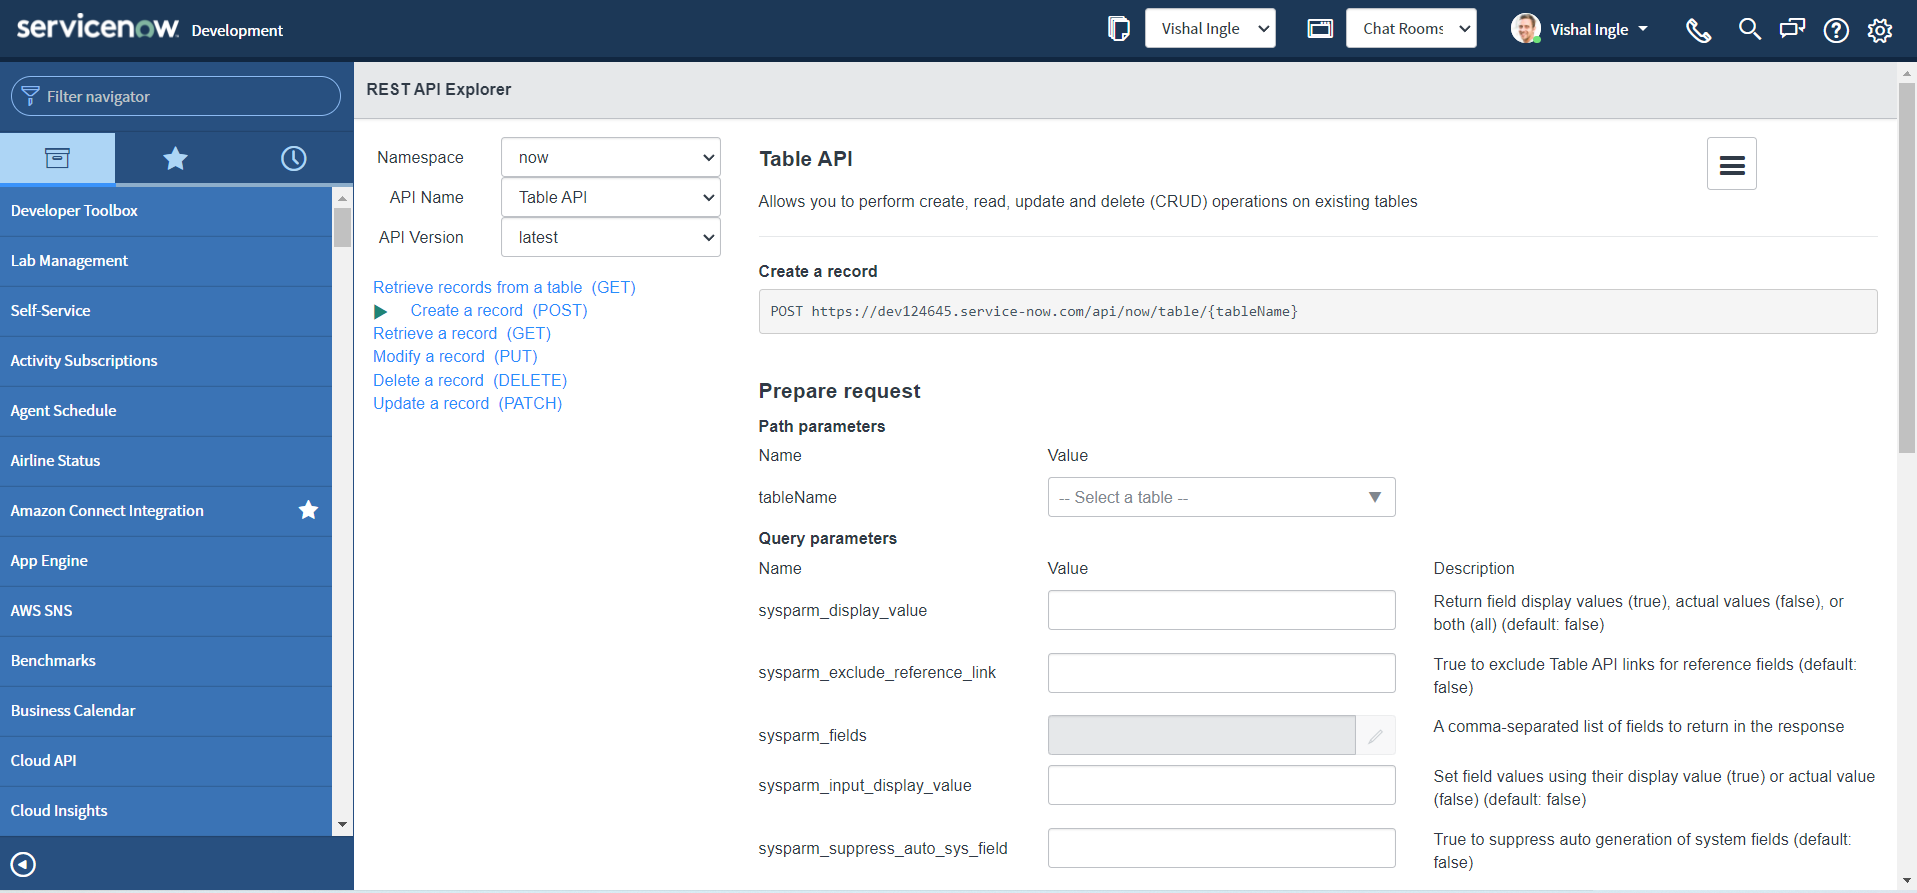Open the update set Vishal Ingle dropdown

pyautogui.click(x=1210, y=29)
